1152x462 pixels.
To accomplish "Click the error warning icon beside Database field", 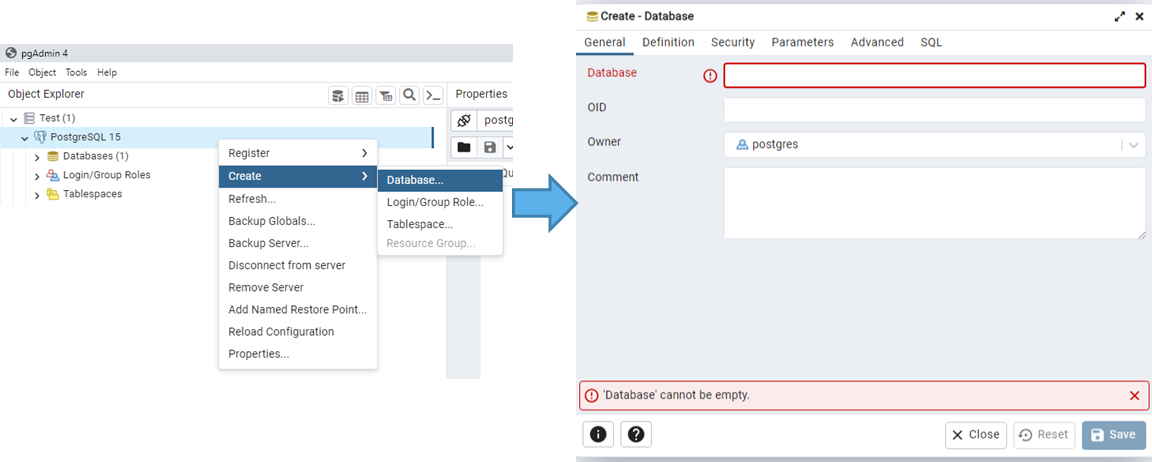I will 710,75.
